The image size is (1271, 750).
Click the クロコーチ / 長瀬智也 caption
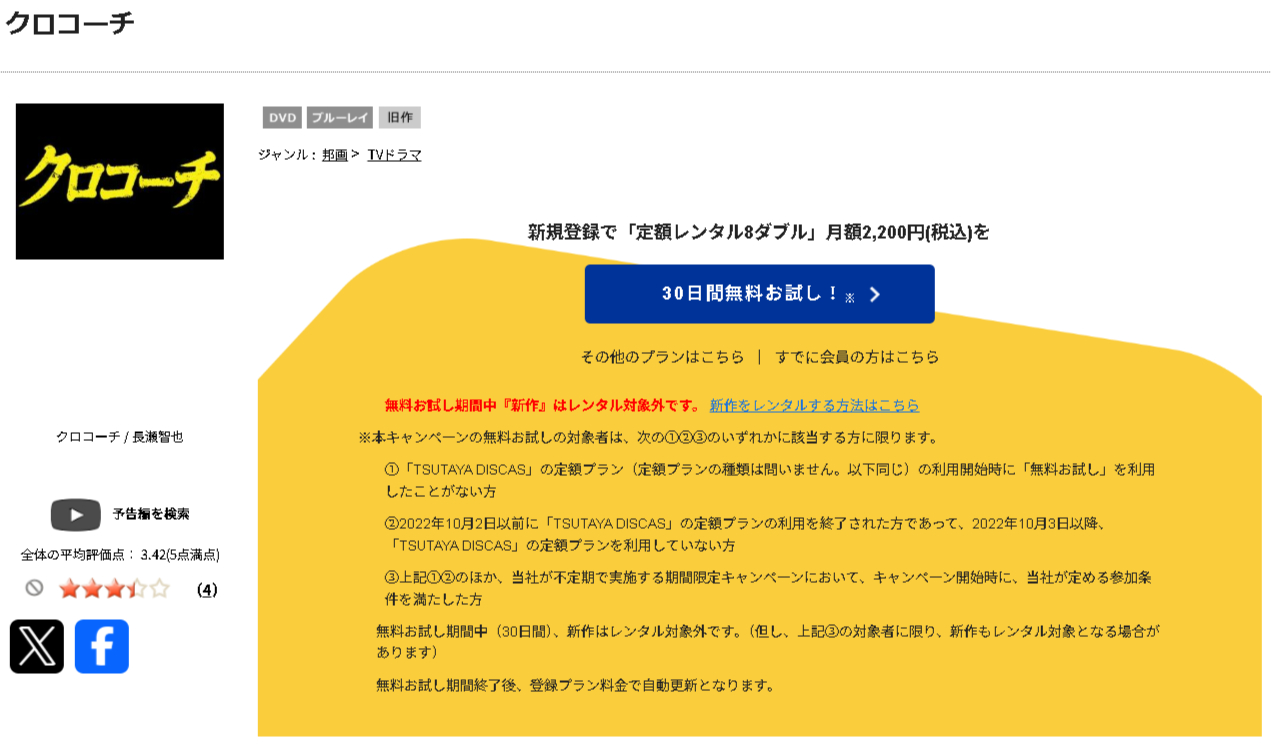click(120, 437)
